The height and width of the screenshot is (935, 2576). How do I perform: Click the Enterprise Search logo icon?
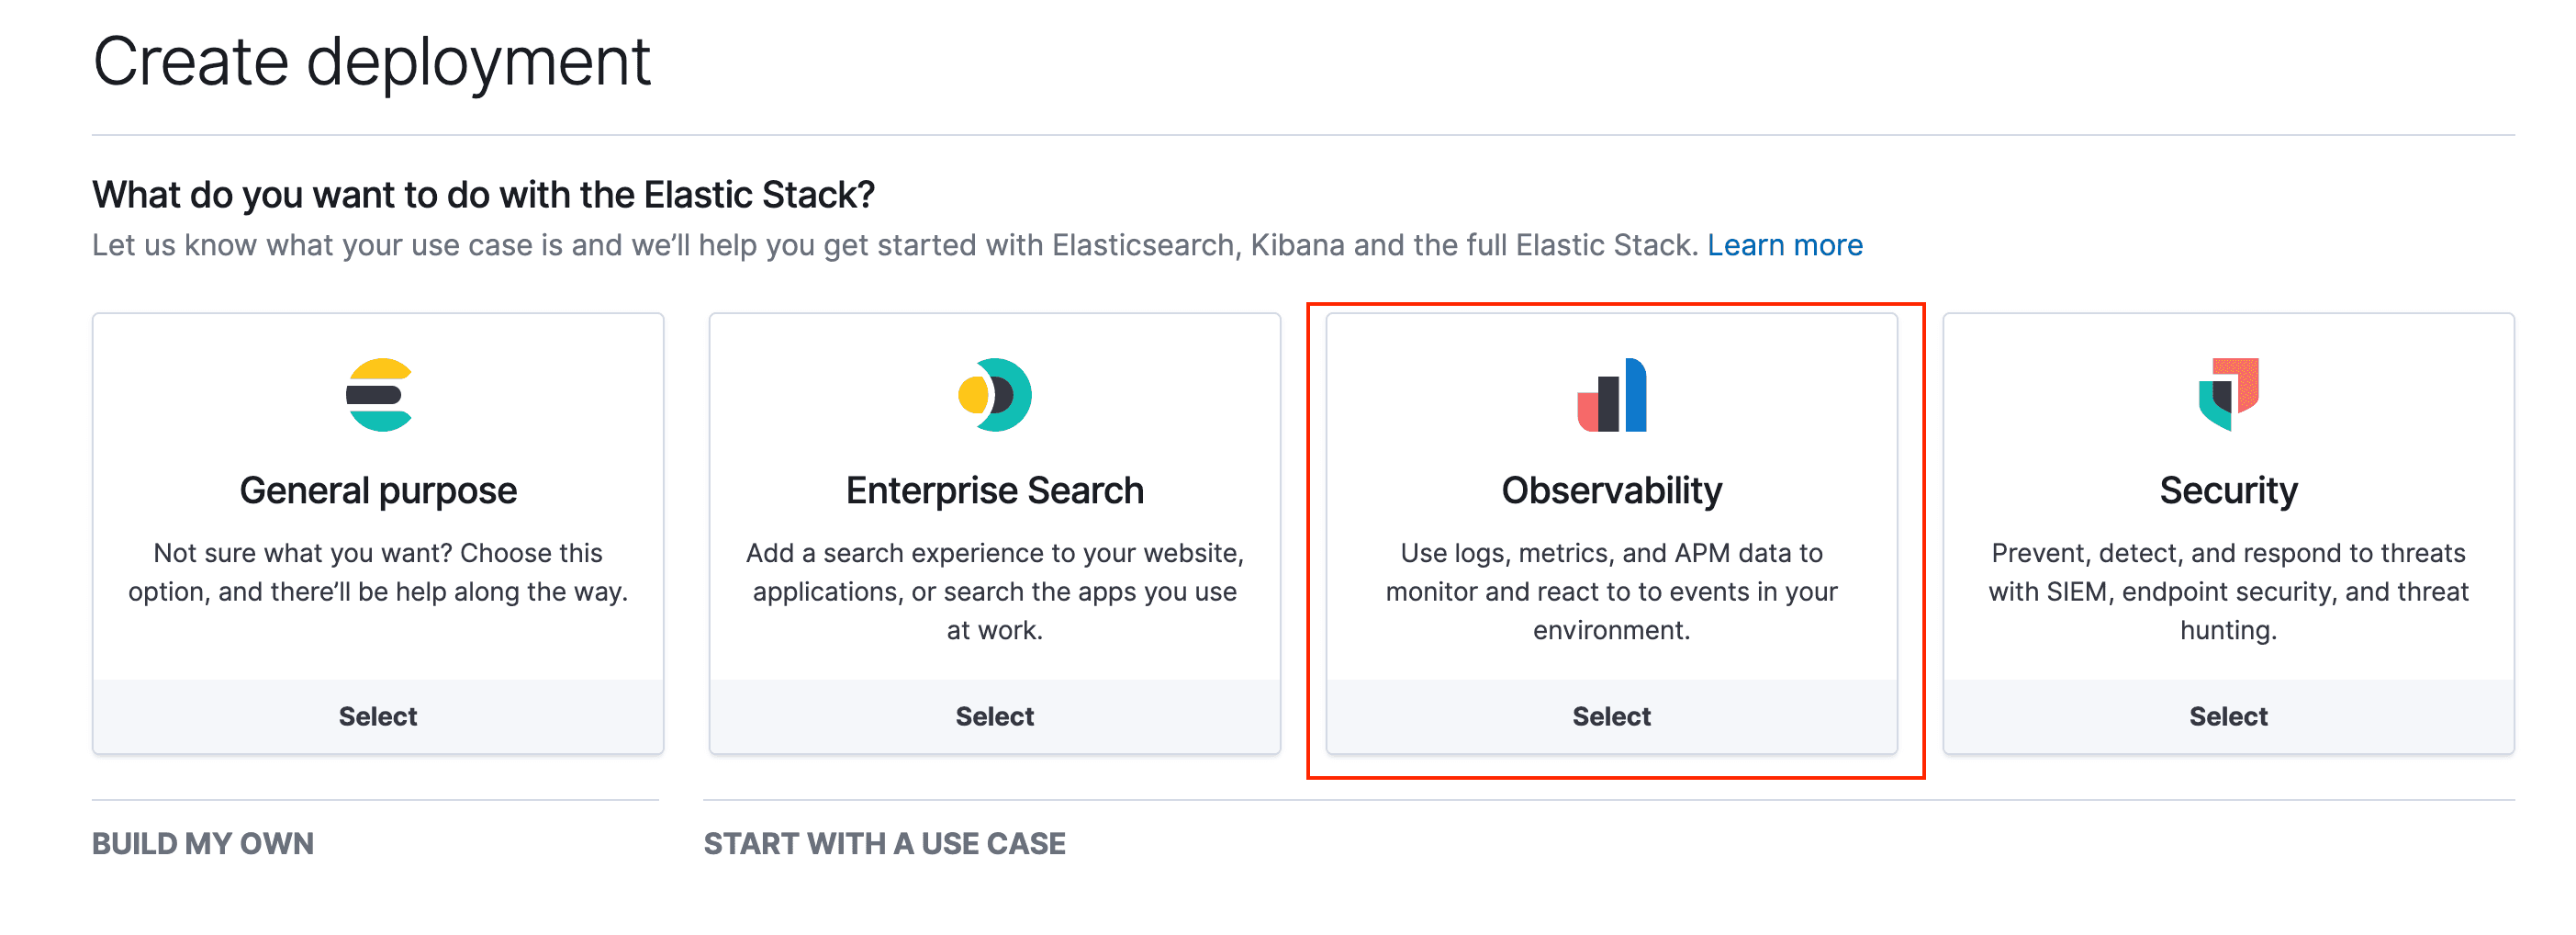click(994, 395)
